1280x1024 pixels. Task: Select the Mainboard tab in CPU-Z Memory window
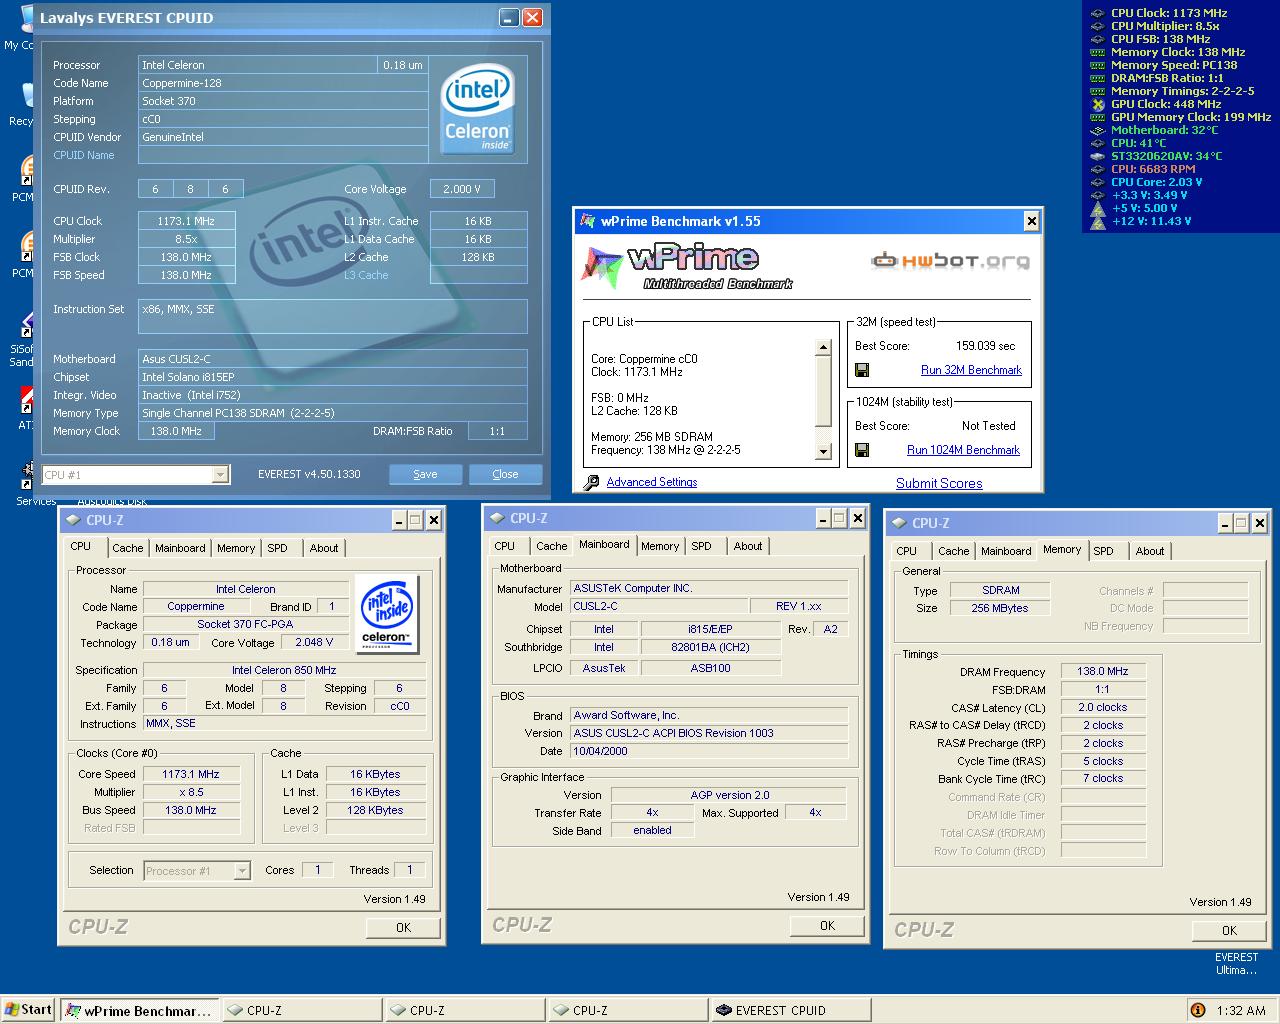tap(1006, 551)
